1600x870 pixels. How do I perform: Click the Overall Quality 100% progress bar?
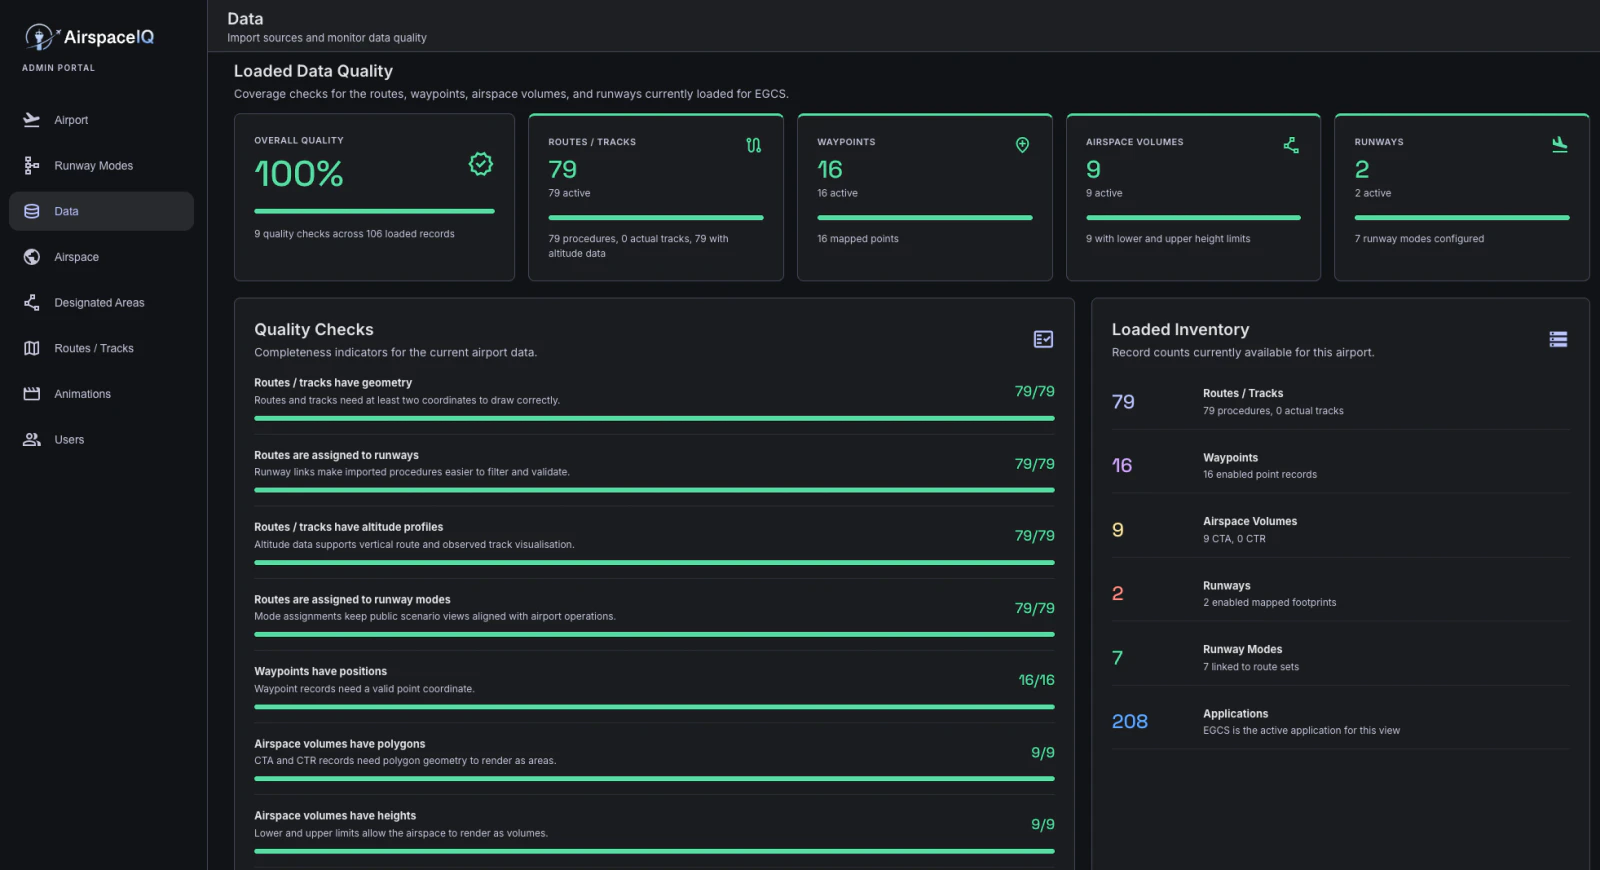pyautogui.click(x=374, y=211)
